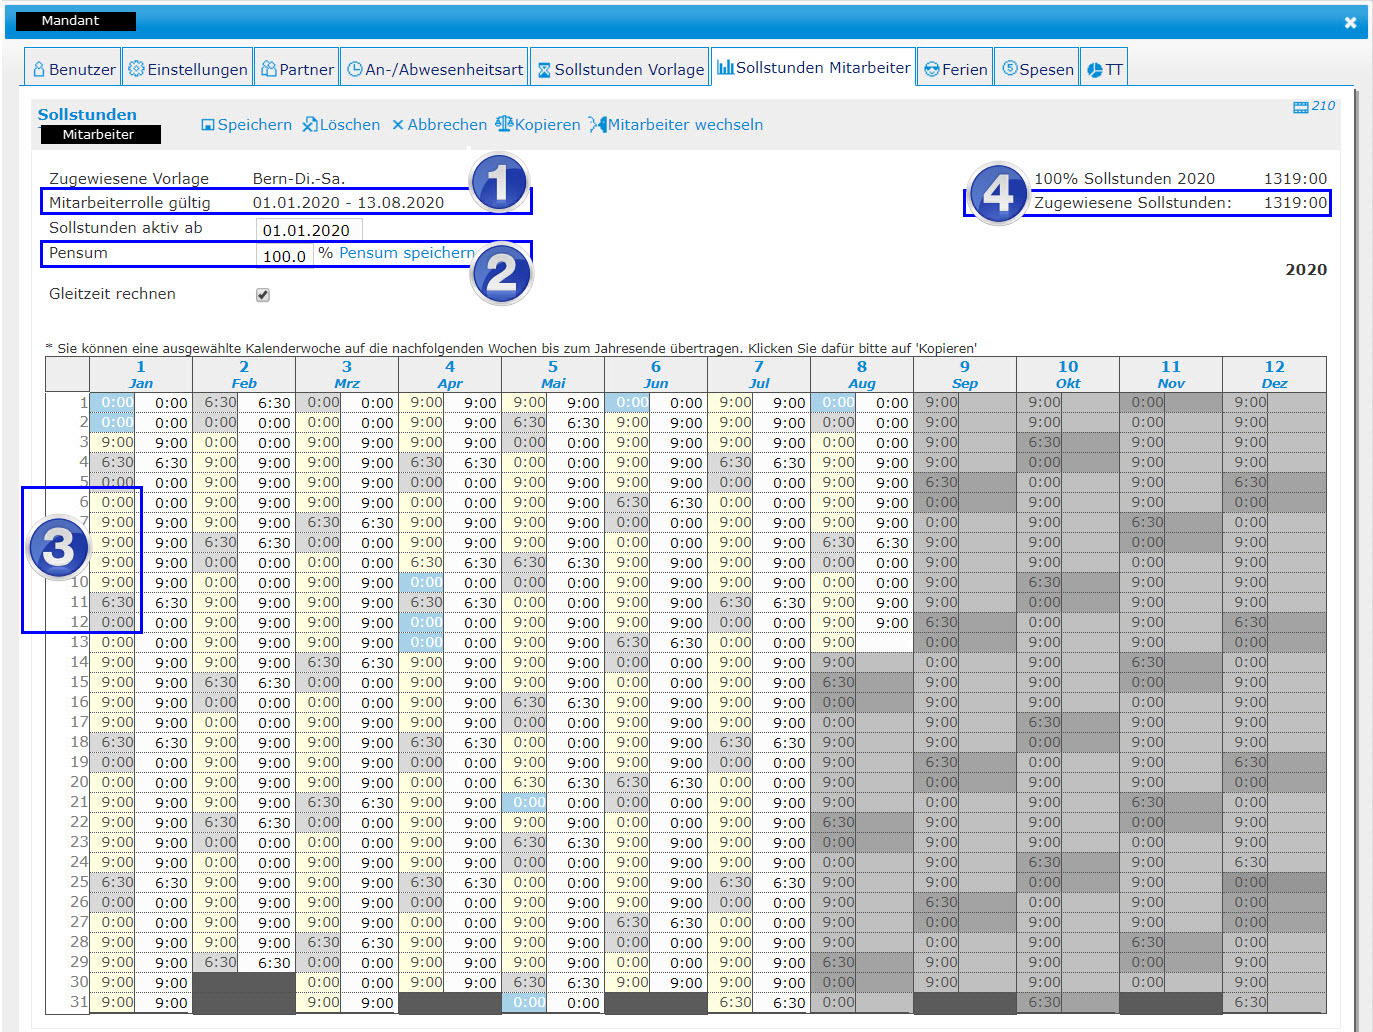Select Dez month column header
The height and width of the screenshot is (1032, 1373).
click(x=1274, y=375)
